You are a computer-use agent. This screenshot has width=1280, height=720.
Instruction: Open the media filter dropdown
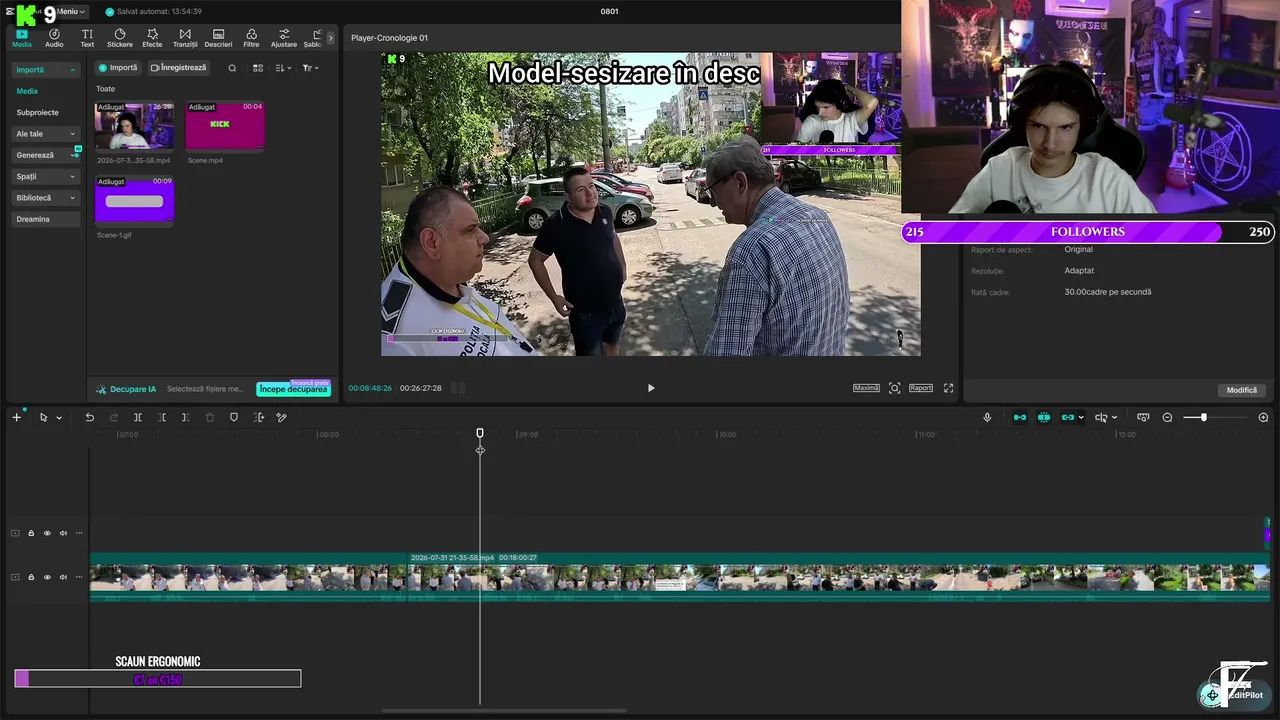click(x=310, y=68)
